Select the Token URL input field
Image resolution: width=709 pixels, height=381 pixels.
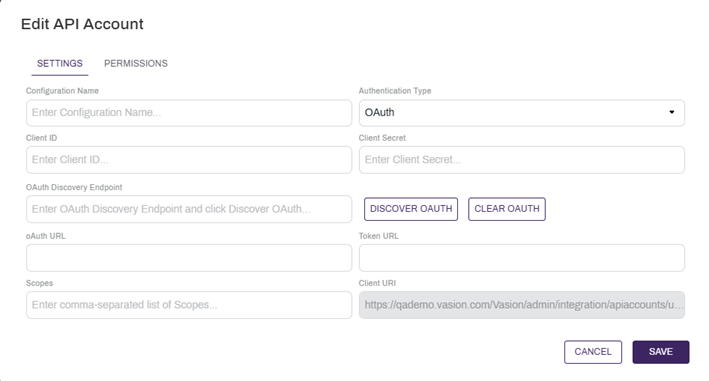click(x=522, y=258)
